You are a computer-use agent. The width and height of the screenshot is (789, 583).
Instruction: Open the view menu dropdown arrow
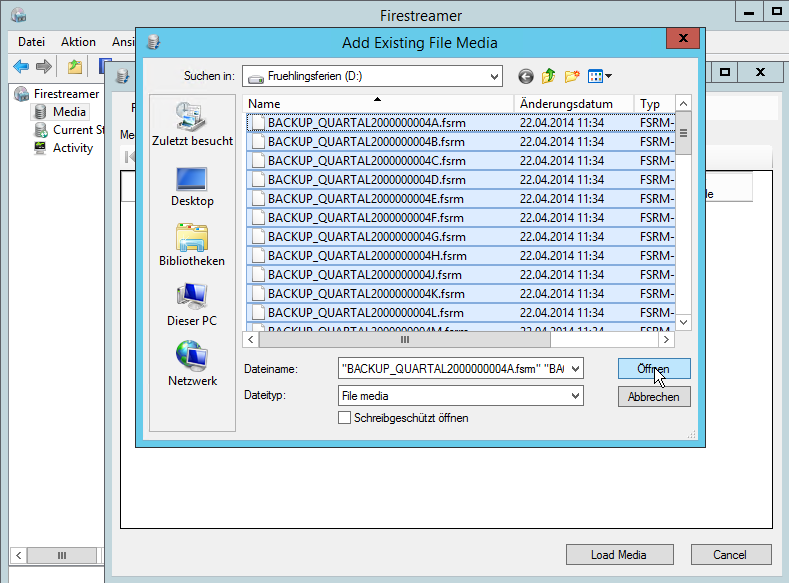608,76
